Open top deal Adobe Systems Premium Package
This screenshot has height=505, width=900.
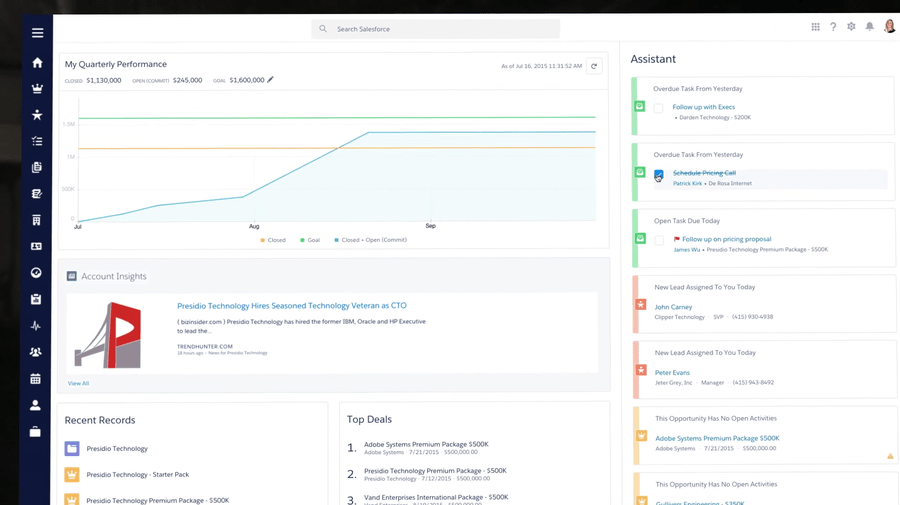(426, 444)
